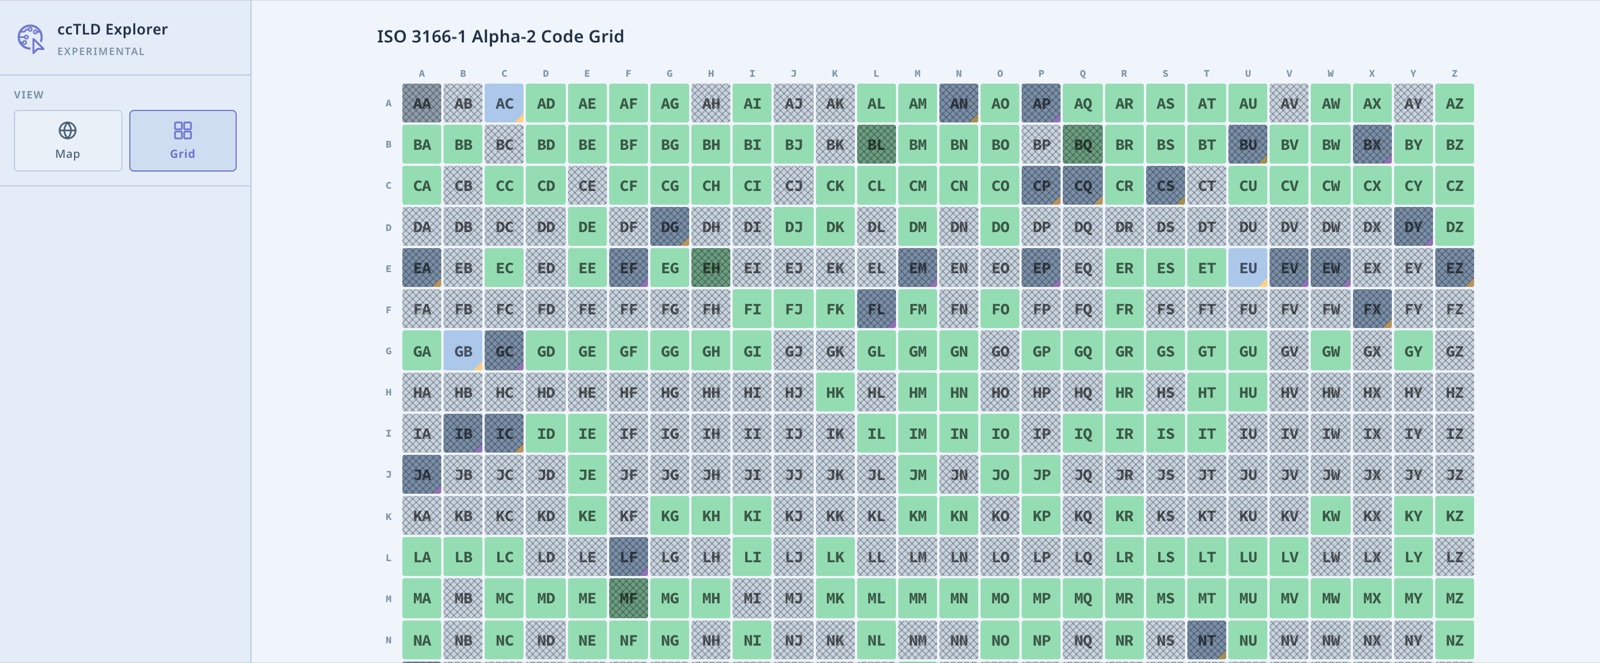Click the EZ grid cell
The height and width of the screenshot is (663, 1600).
(1454, 268)
